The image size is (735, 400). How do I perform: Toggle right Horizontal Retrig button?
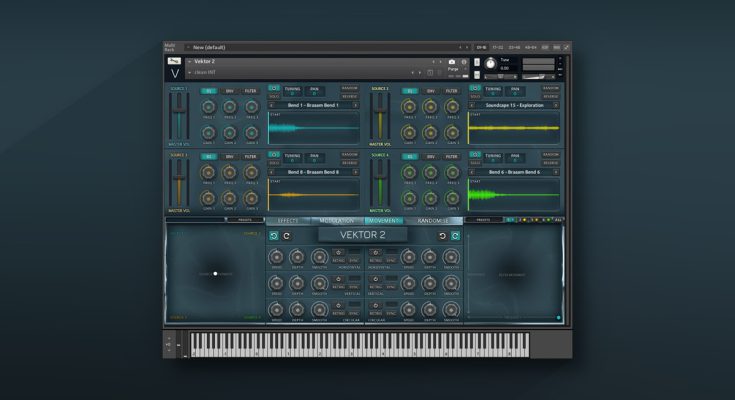coord(375,261)
